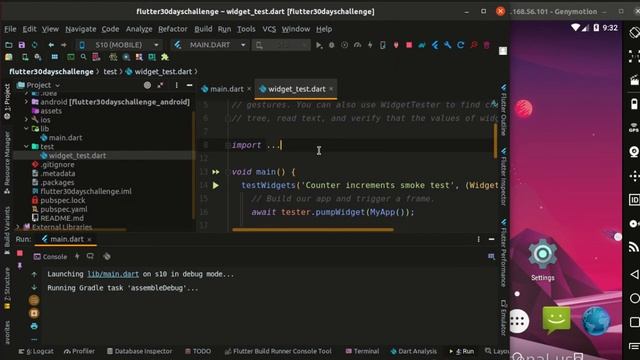Click the up arrow in the console

click(x=34, y=274)
